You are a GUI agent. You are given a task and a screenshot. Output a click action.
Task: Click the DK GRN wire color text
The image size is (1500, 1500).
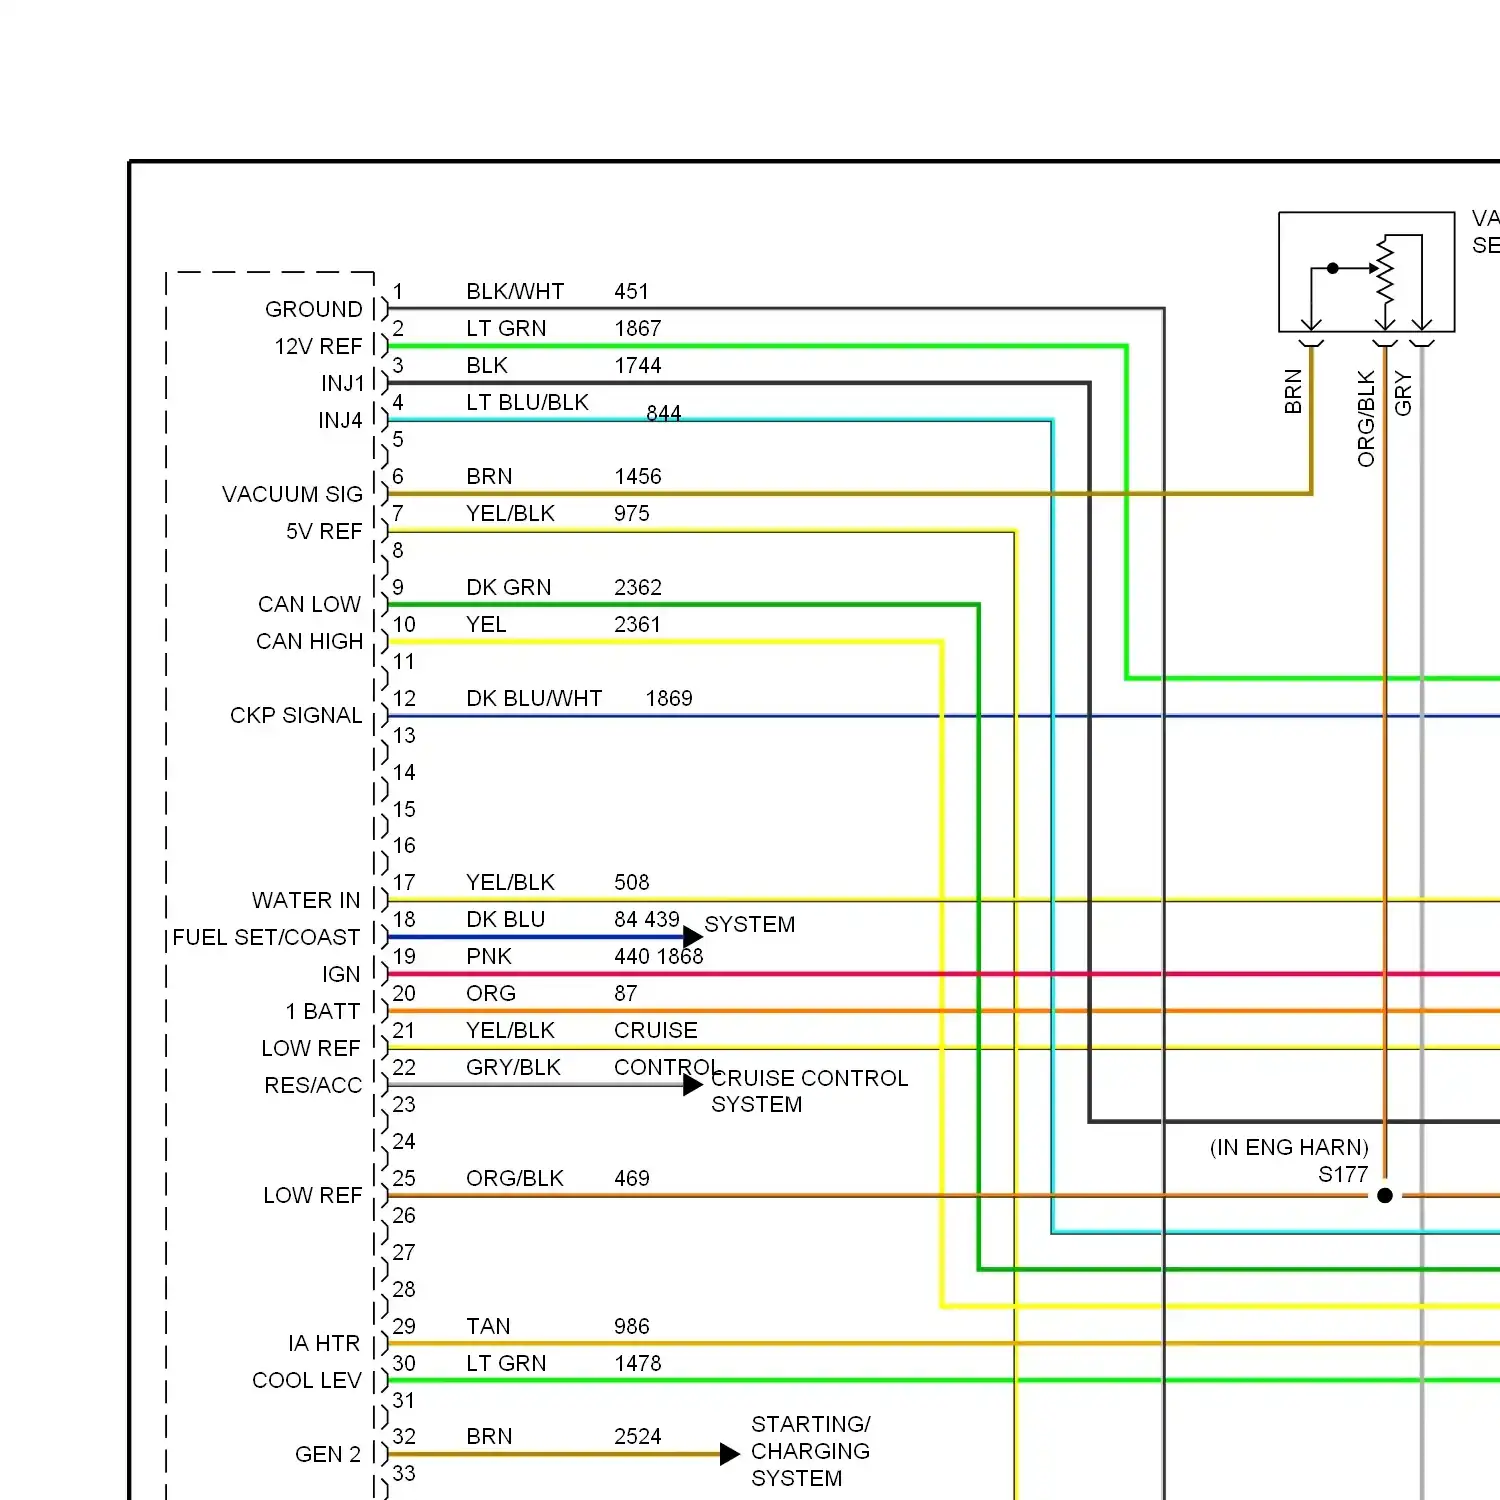(508, 587)
